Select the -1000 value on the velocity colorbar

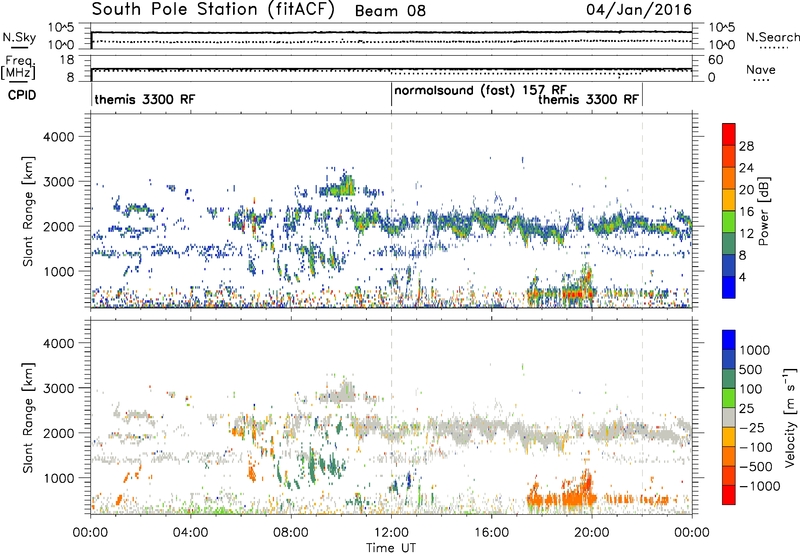point(760,486)
